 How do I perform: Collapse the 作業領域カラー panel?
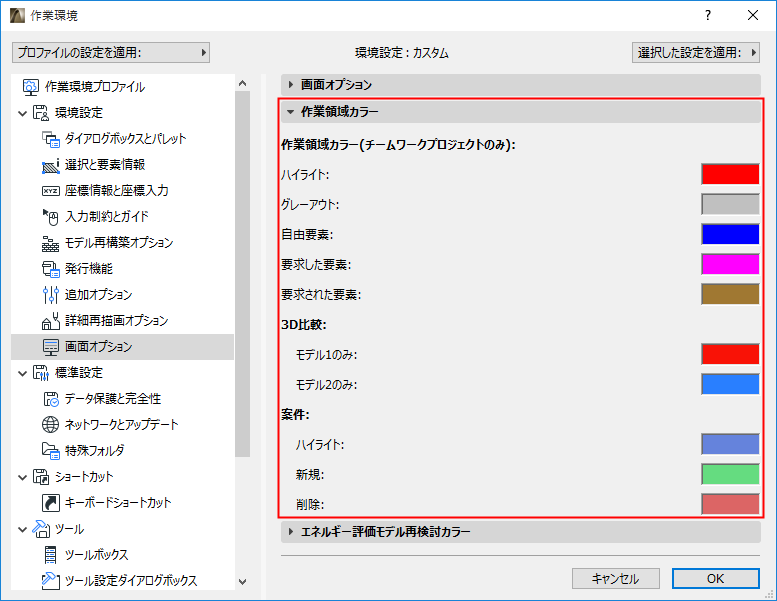(x=520, y=112)
